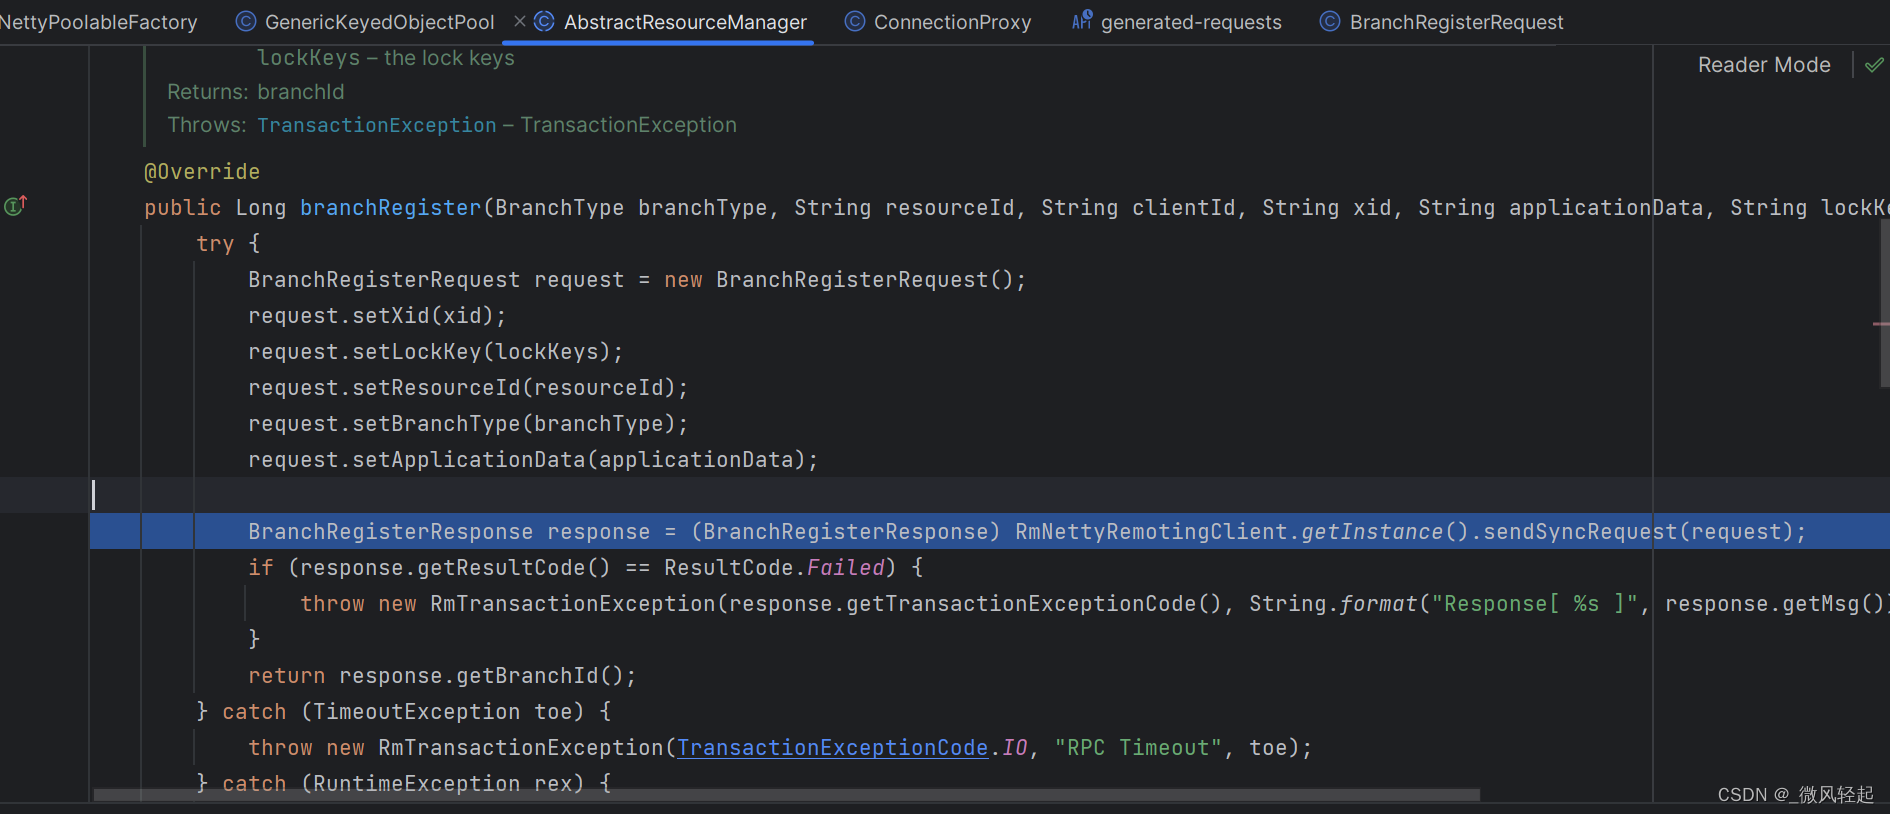Click the AbstractResourceManager class icon
The height and width of the screenshot is (814, 1890).
[x=544, y=21]
